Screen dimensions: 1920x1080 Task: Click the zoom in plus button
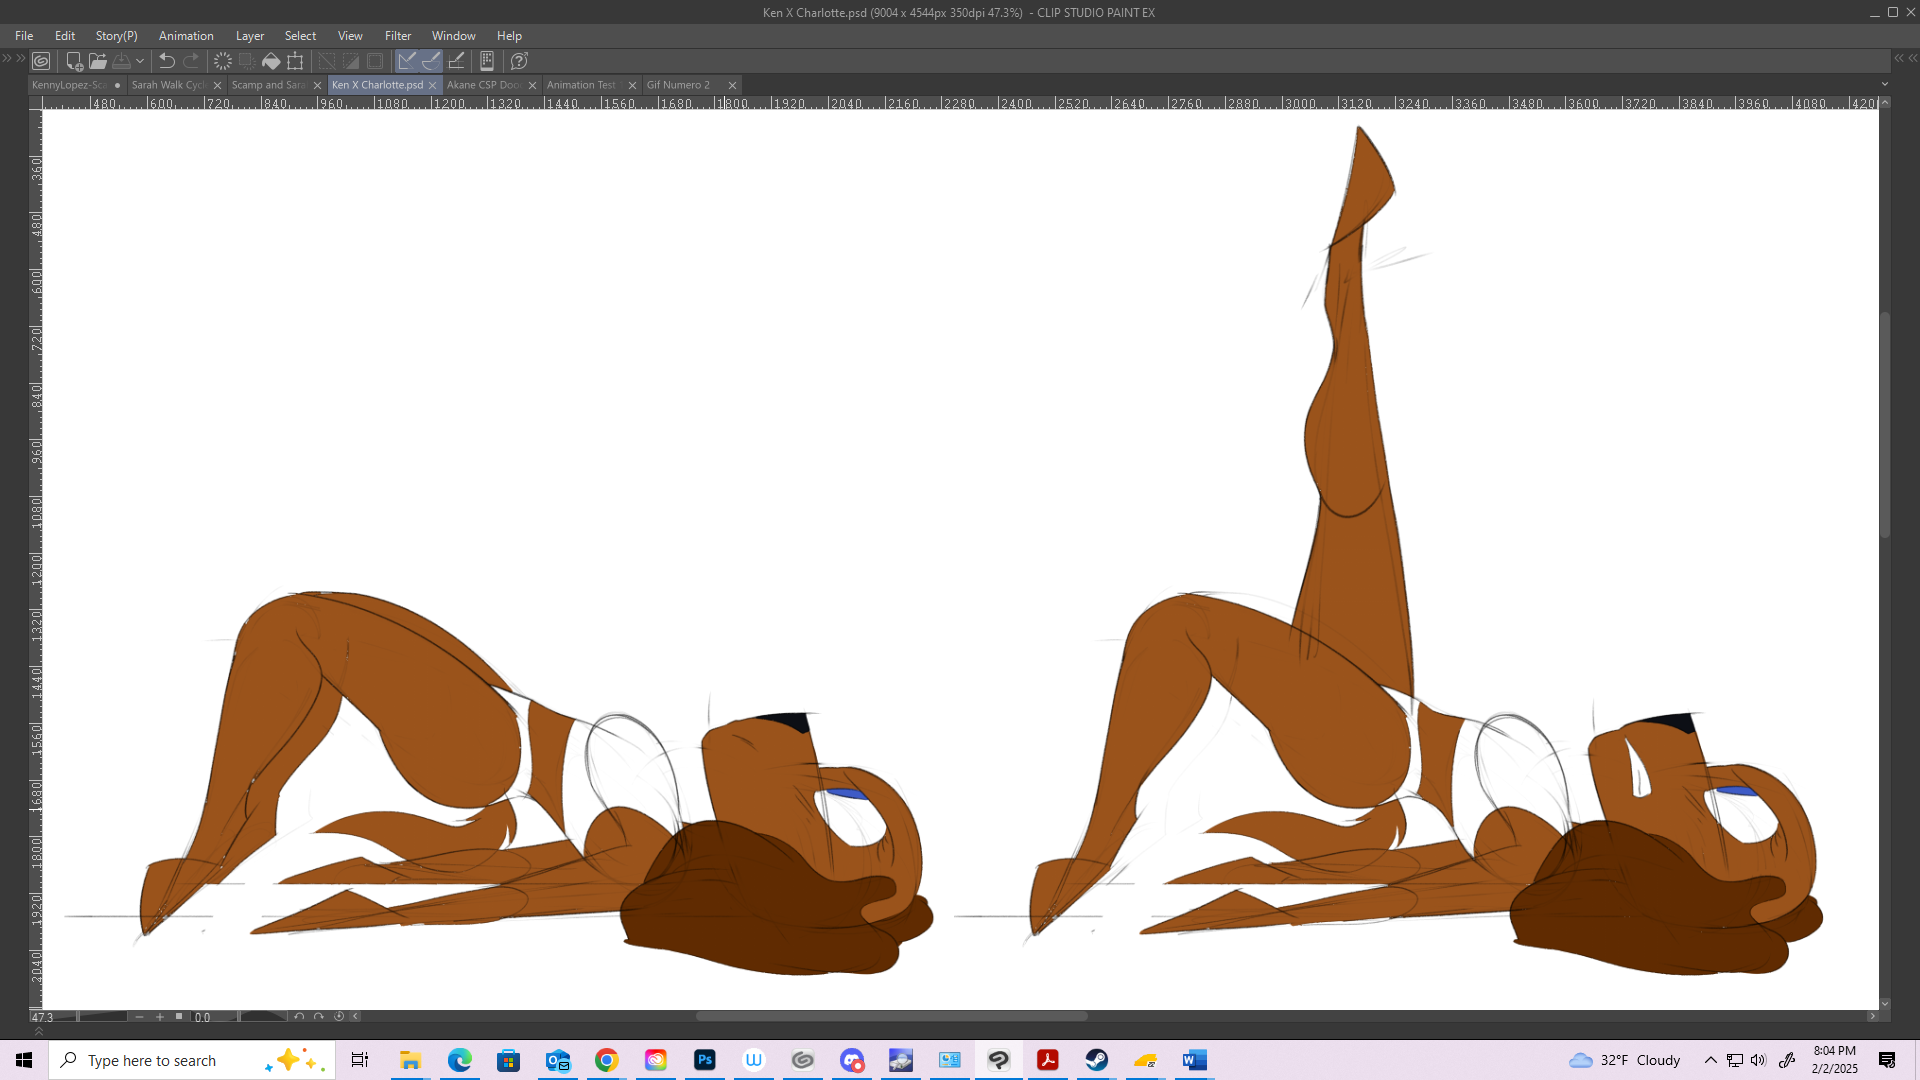coord(160,1017)
